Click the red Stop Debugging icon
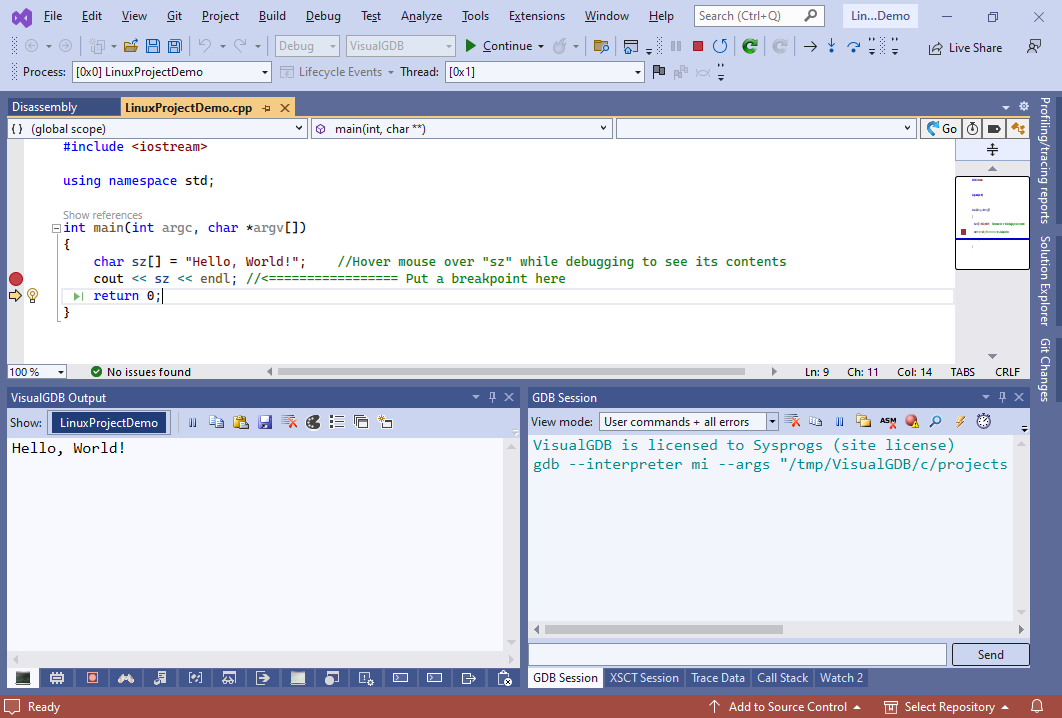 697,46
